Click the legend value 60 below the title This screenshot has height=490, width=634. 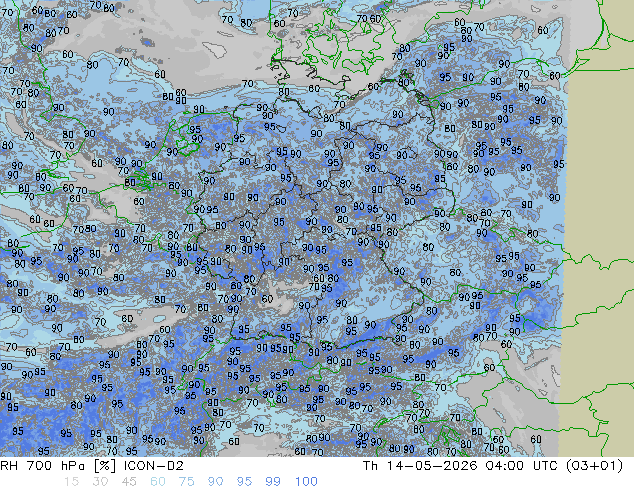pyautogui.click(x=158, y=482)
